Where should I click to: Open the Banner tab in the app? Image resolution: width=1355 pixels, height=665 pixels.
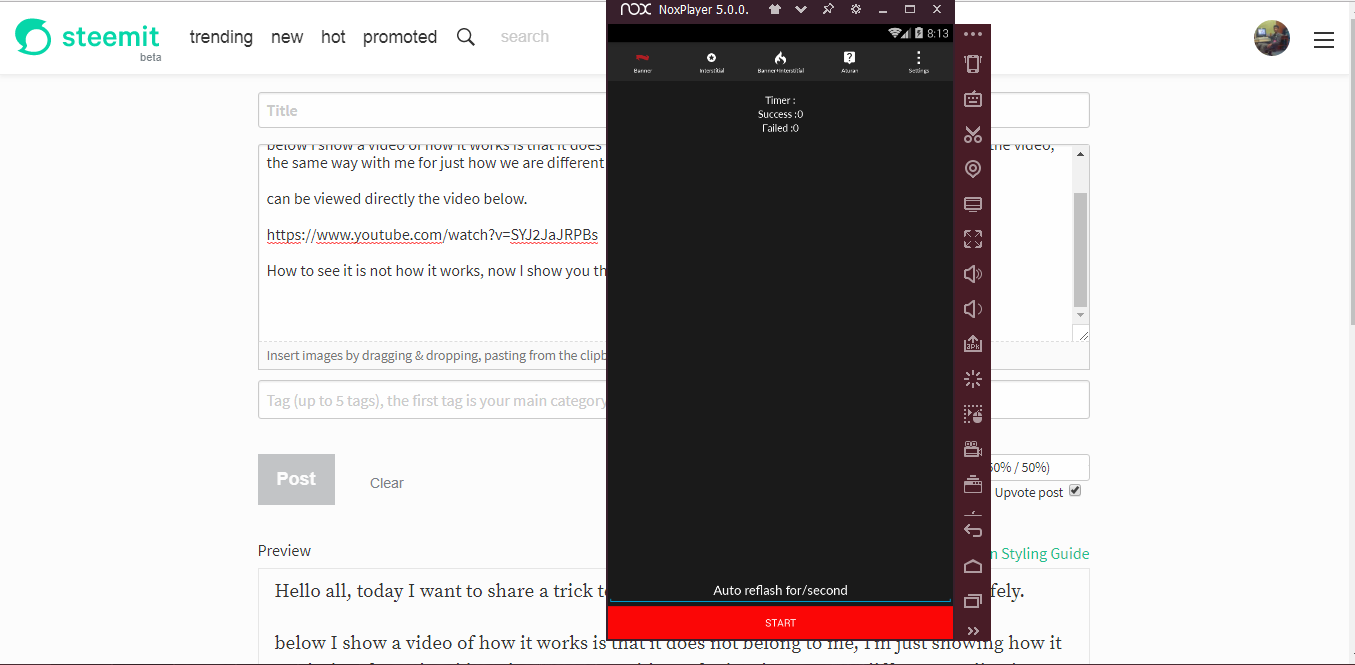(x=642, y=62)
